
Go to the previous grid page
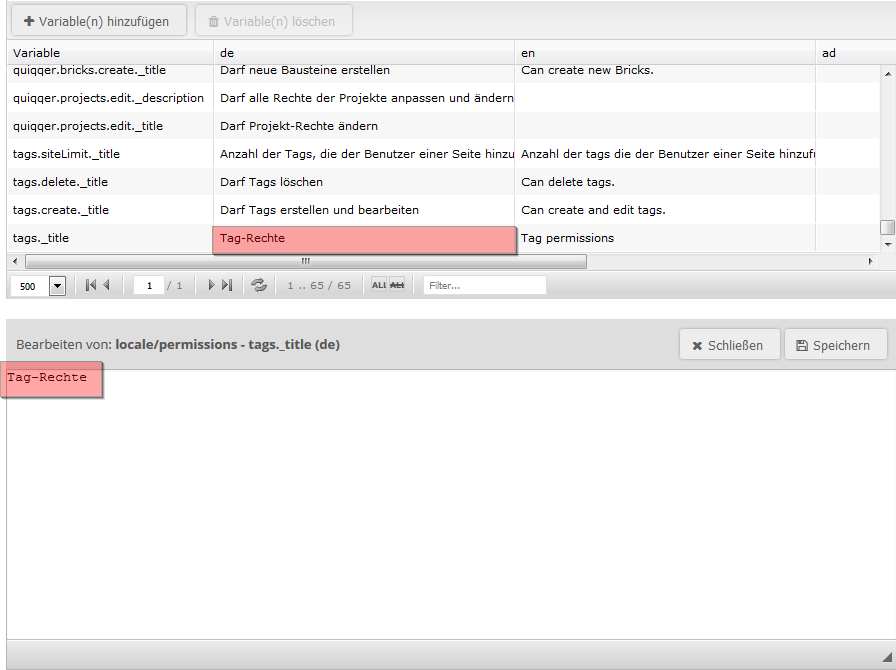pos(106,286)
